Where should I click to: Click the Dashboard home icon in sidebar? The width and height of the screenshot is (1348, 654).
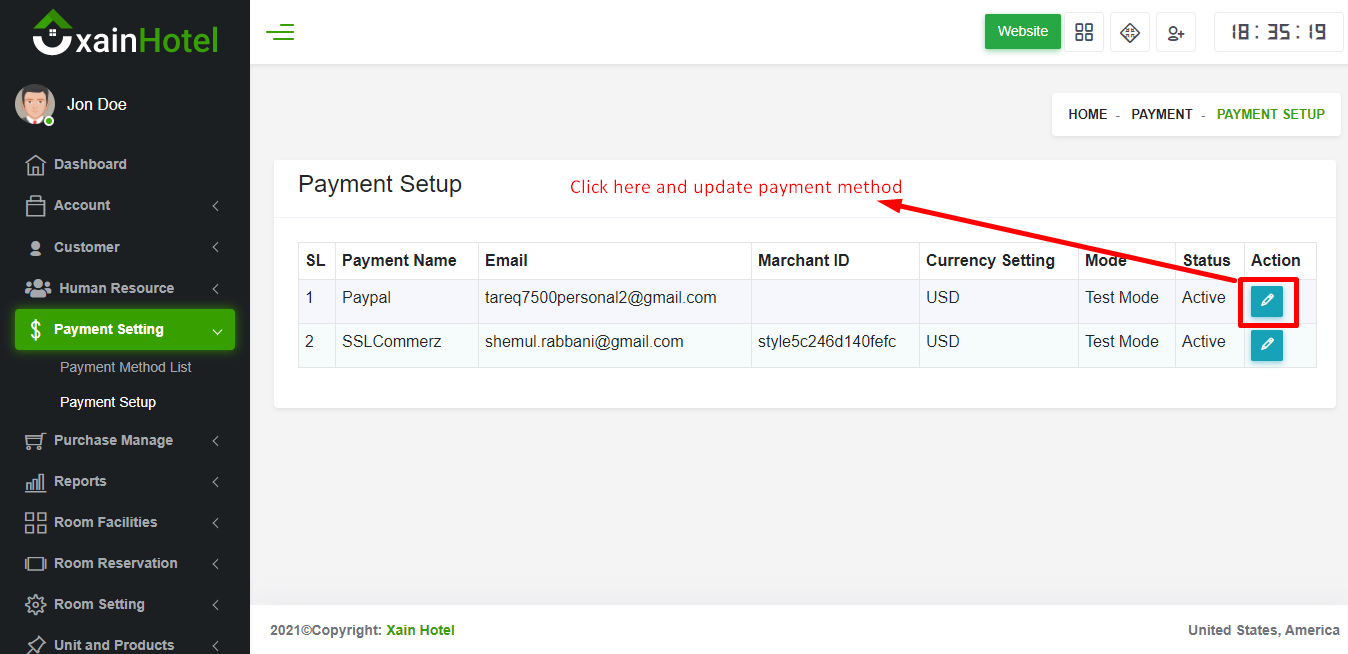(36, 165)
